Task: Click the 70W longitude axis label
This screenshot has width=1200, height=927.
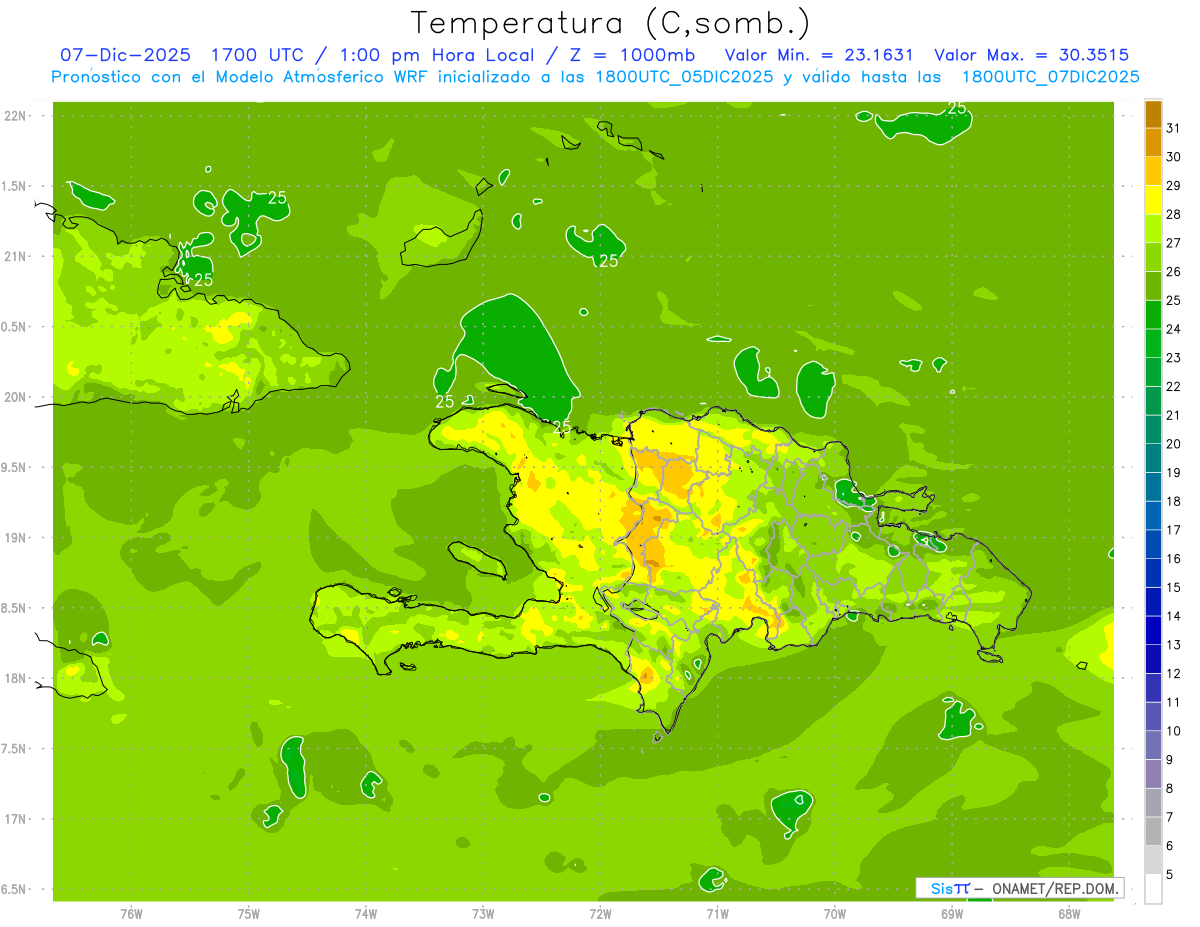Action: [834, 913]
